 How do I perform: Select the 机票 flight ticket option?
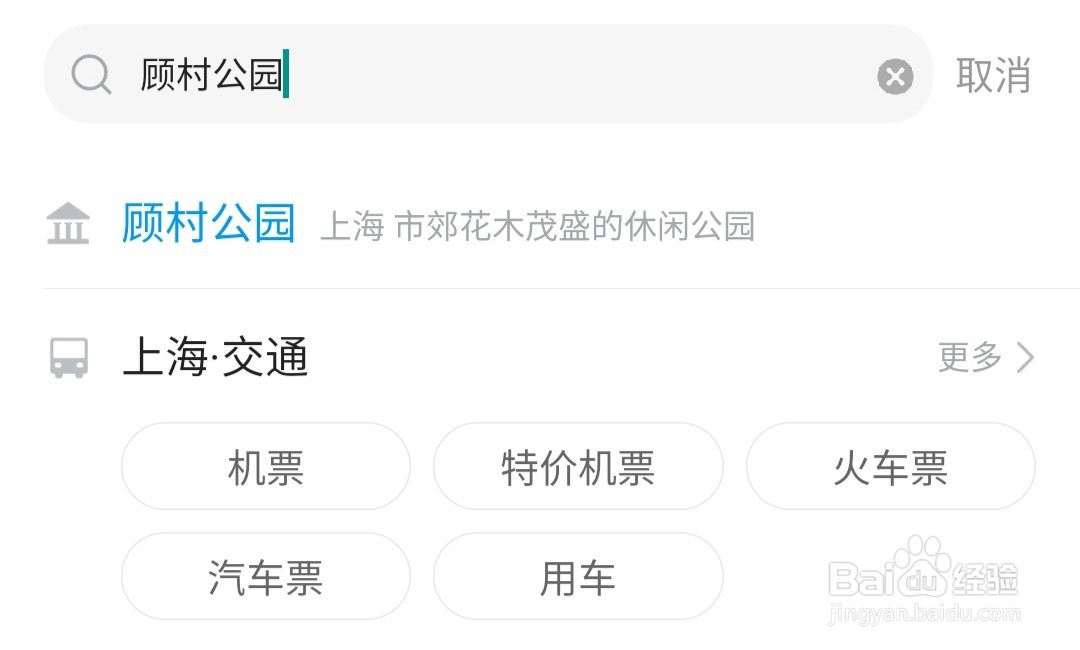pyautogui.click(x=265, y=467)
